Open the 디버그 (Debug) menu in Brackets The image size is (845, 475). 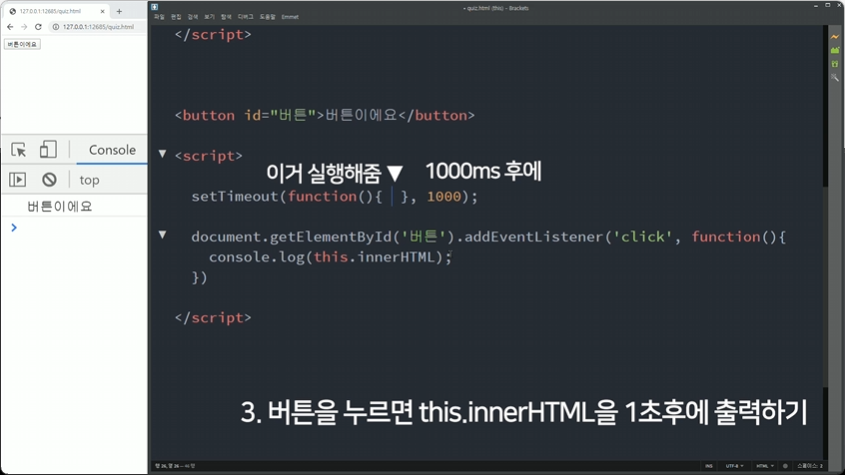click(246, 17)
